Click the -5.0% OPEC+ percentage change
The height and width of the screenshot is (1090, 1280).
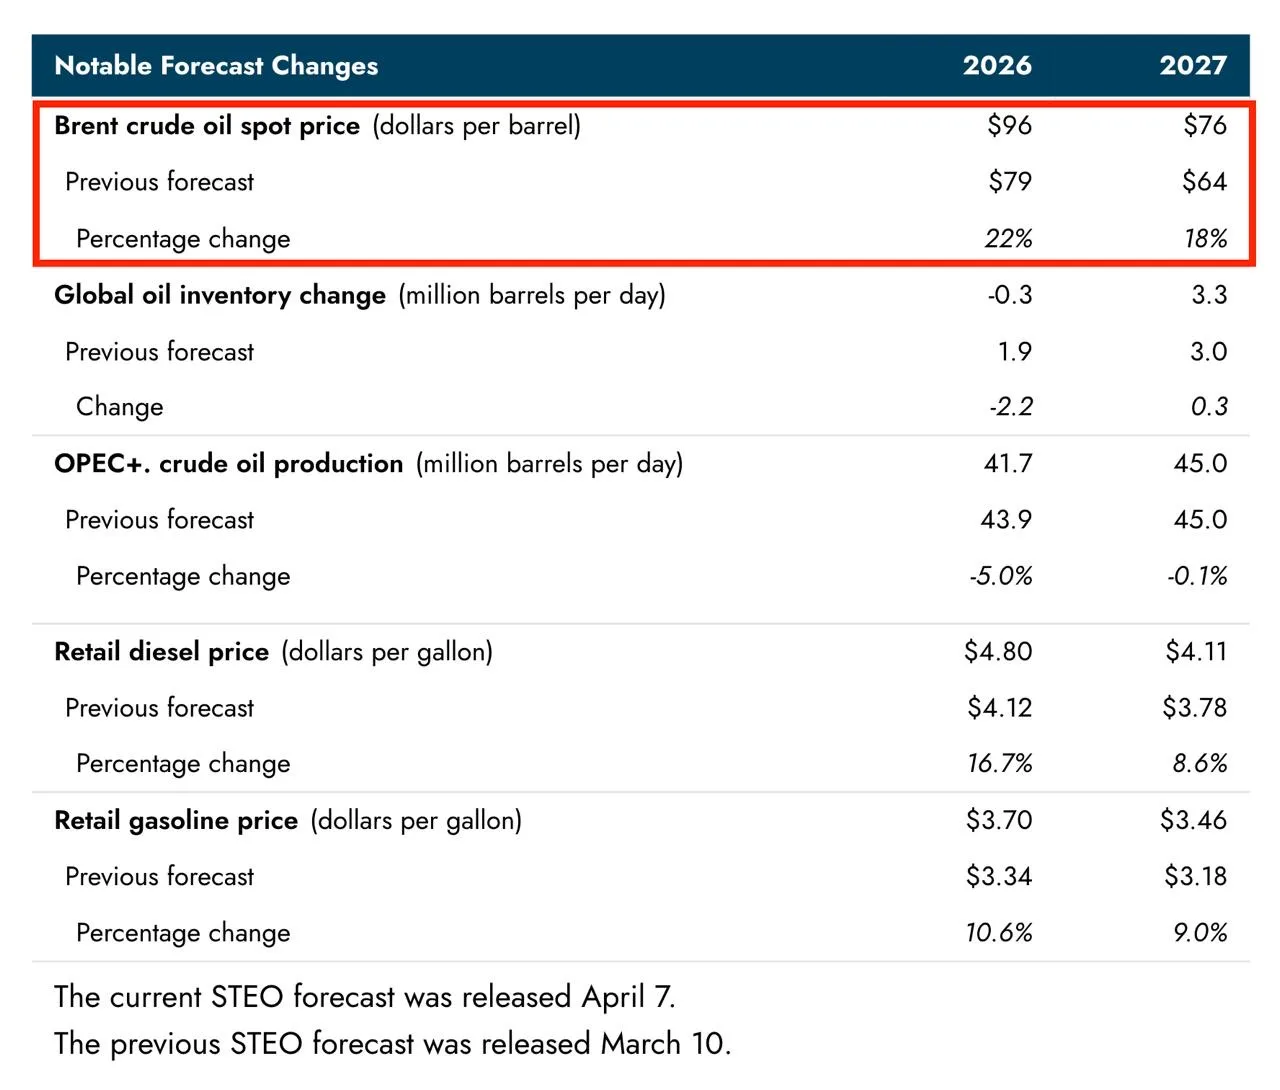click(x=1000, y=576)
